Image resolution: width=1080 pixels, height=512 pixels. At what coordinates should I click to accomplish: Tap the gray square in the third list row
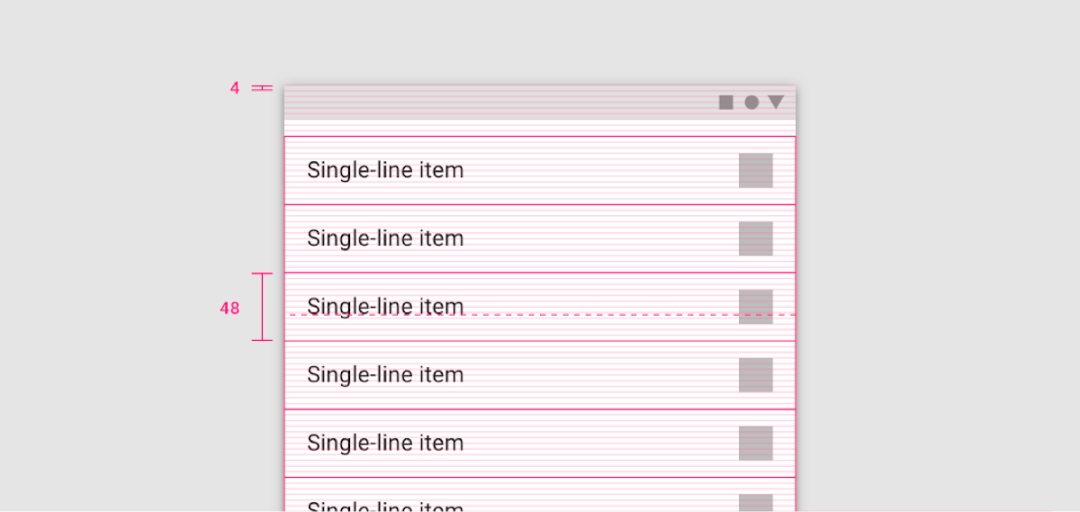tap(756, 306)
